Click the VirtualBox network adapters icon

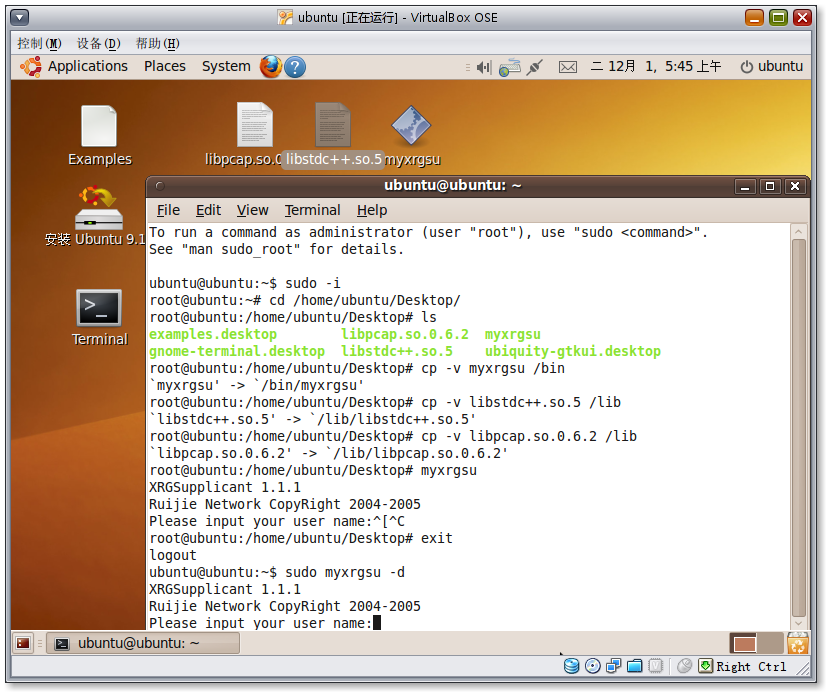click(x=614, y=666)
